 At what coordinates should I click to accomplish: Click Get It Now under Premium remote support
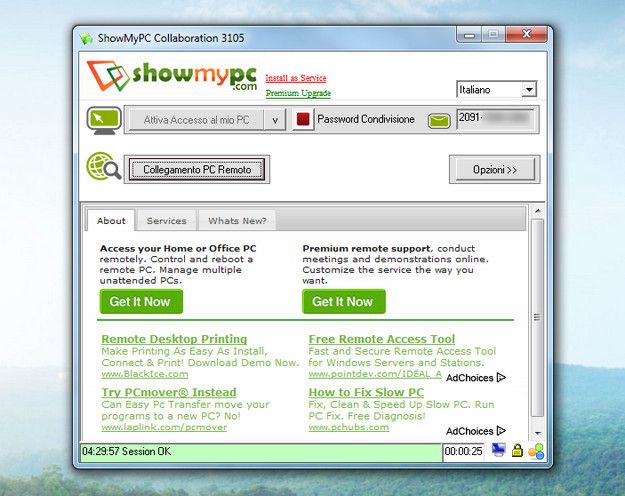[344, 301]
